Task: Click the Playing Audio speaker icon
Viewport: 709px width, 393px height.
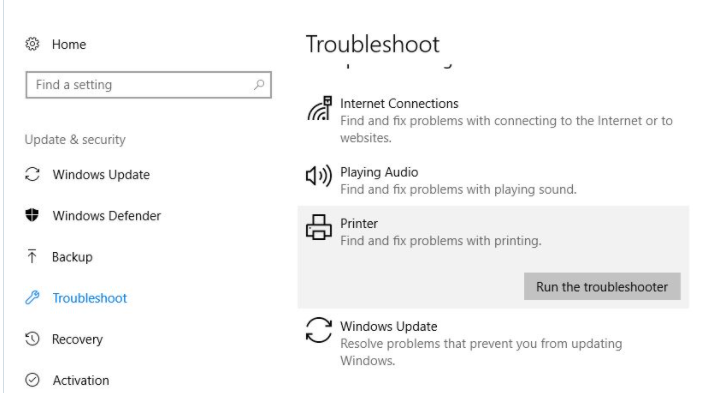Action: (x=319, y=175)
